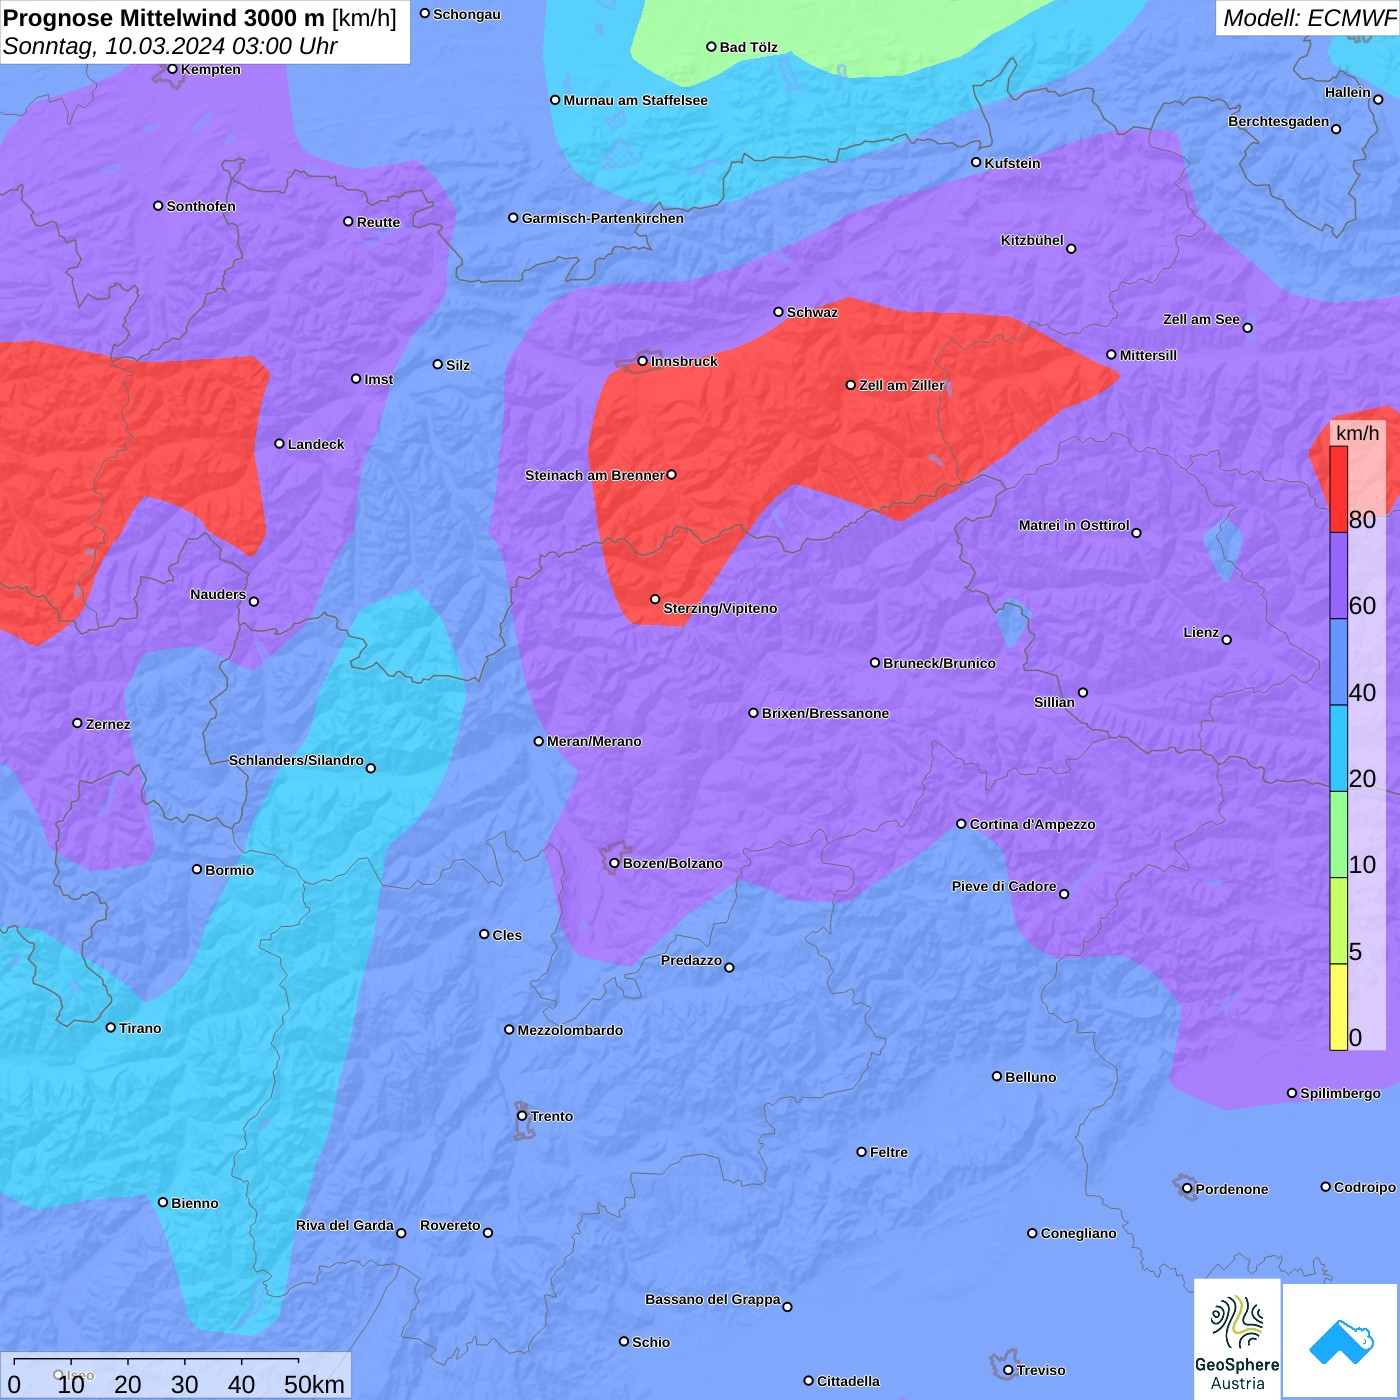Viewport: 1400px width, 1400px height.
Task: Click the date 'Sonntag, 10.03.2024 03:00 Uhr'
Action: pos(170,46)
